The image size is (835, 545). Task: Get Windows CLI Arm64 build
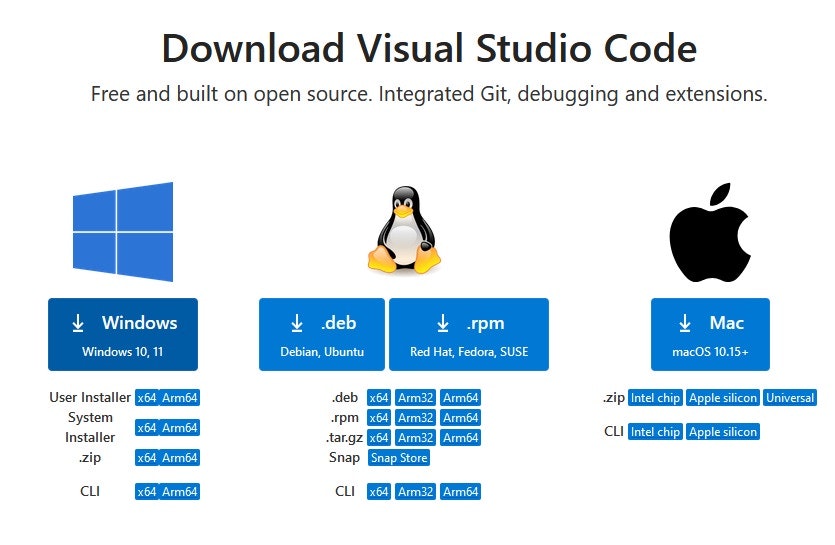(179, 491)
